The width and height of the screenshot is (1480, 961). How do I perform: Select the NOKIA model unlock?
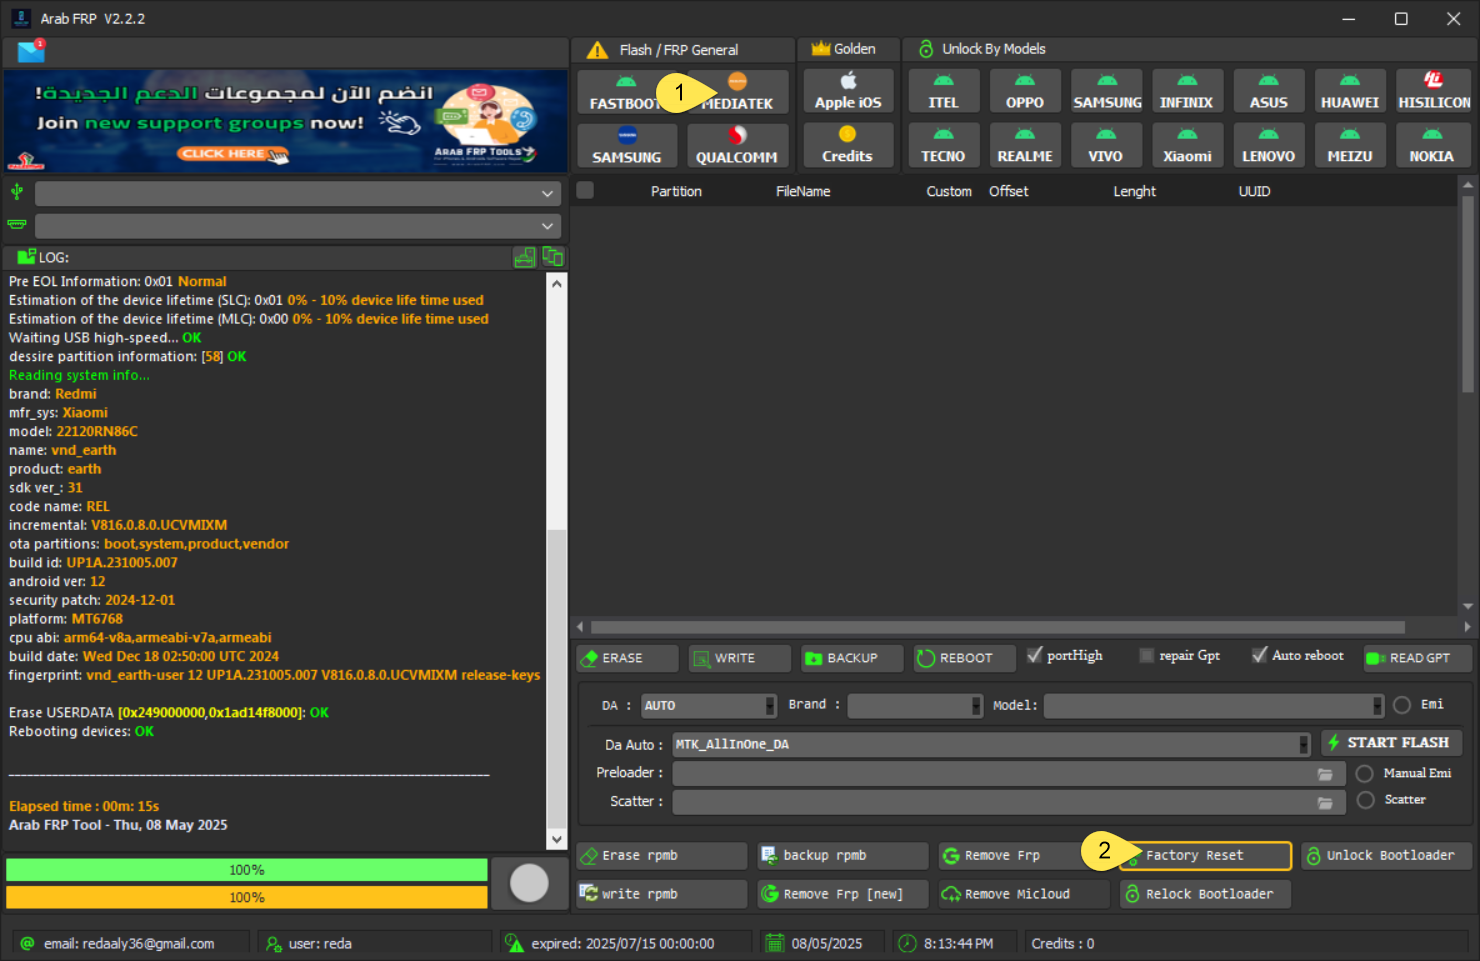click(1434, 145)
